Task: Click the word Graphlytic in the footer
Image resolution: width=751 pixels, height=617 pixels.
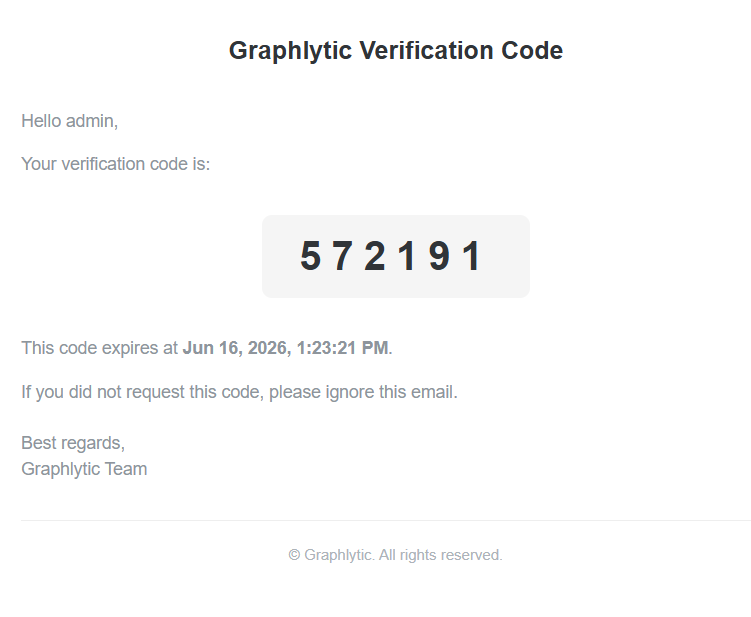Action: (339, 555)
